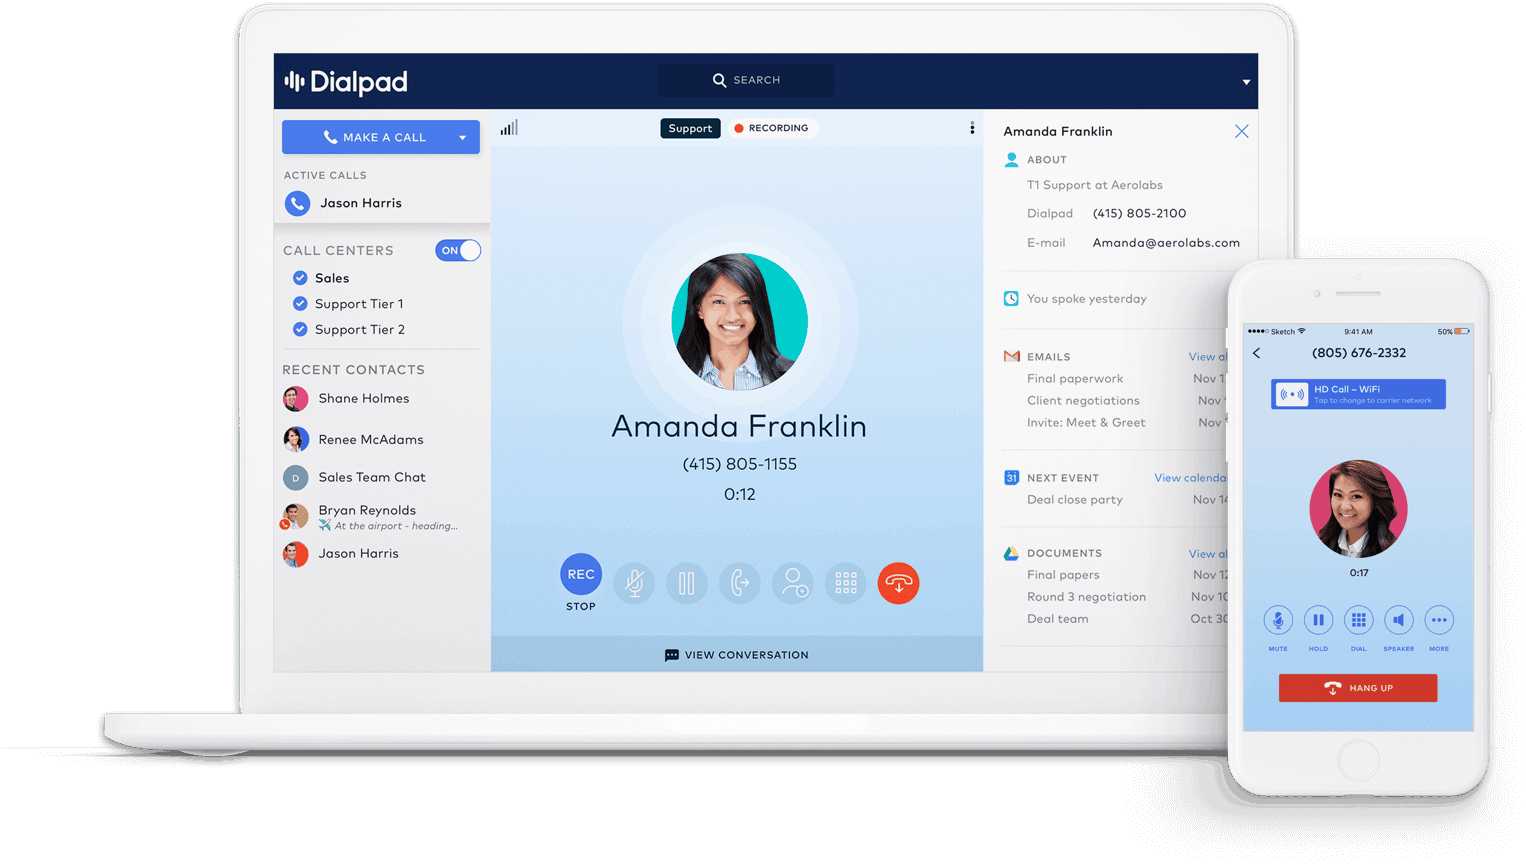Toggle the Call Centers ON switch
Image resolution: width=1526 pixels, height=864 pixels.
click(458, 250)
